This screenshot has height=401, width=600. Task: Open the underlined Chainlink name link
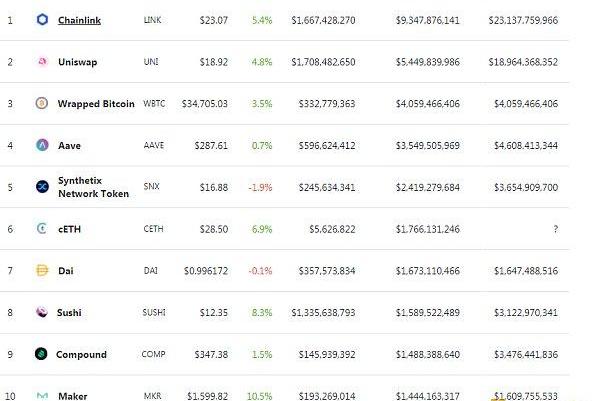tap(79, 20)
